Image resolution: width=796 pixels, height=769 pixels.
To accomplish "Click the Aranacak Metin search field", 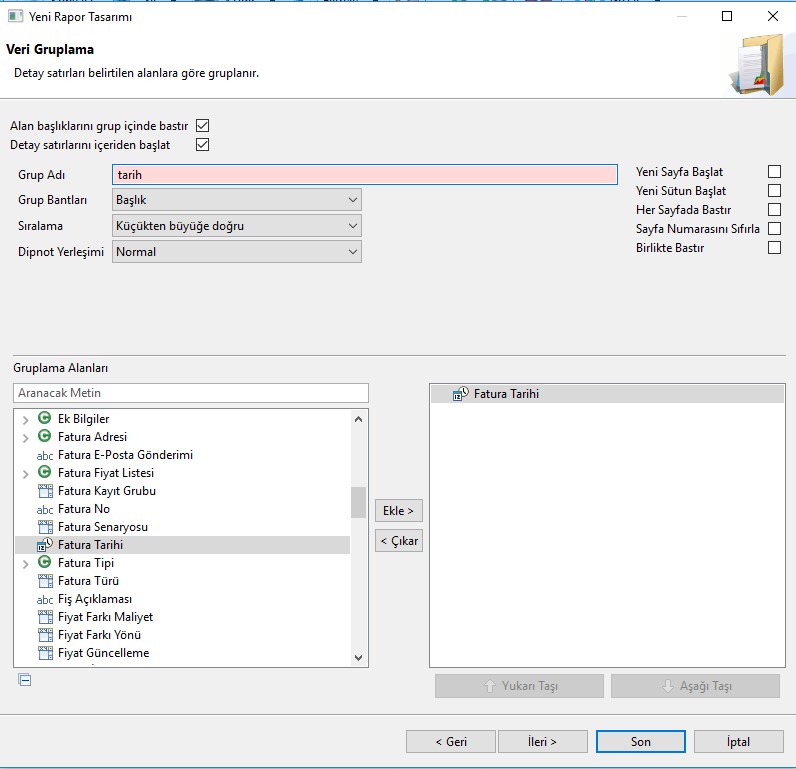I will [190, 393].
